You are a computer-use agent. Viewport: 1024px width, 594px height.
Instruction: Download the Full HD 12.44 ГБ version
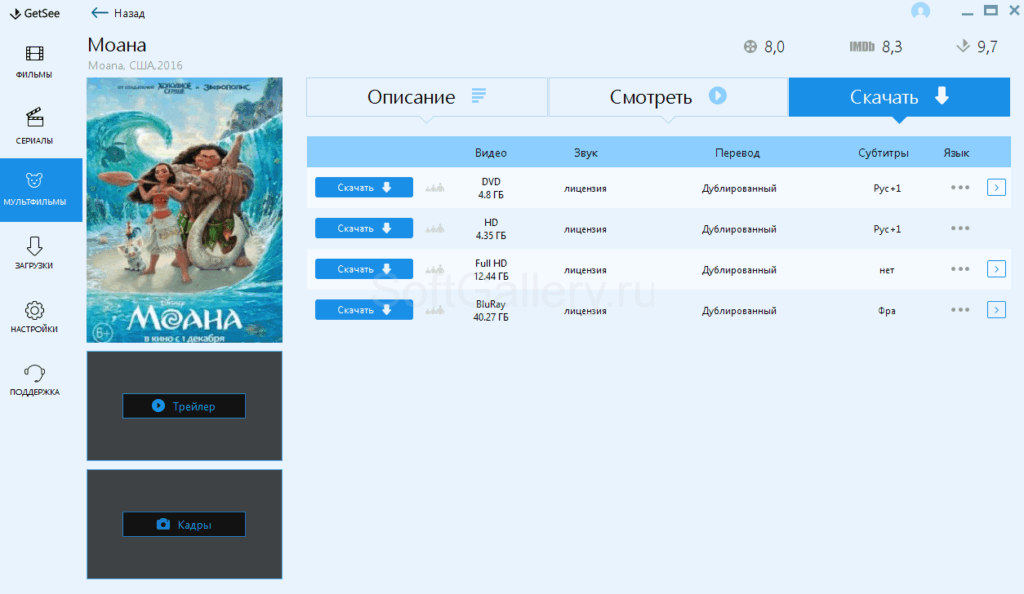click(364, 269)
